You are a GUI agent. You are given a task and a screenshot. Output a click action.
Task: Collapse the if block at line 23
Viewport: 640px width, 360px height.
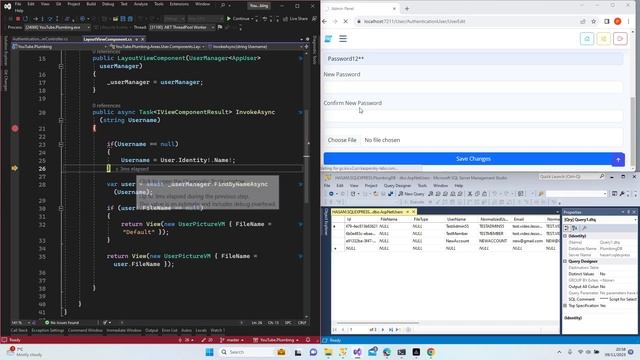(61, 144)
